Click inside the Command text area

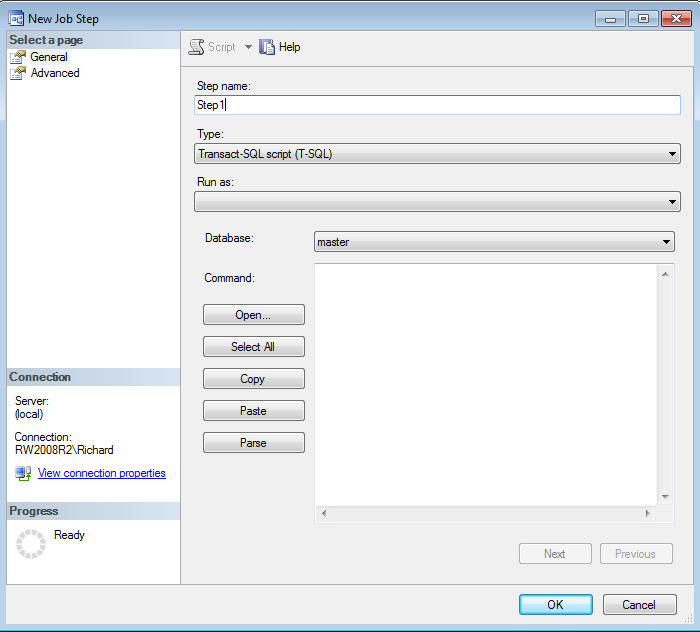point(486,385)
